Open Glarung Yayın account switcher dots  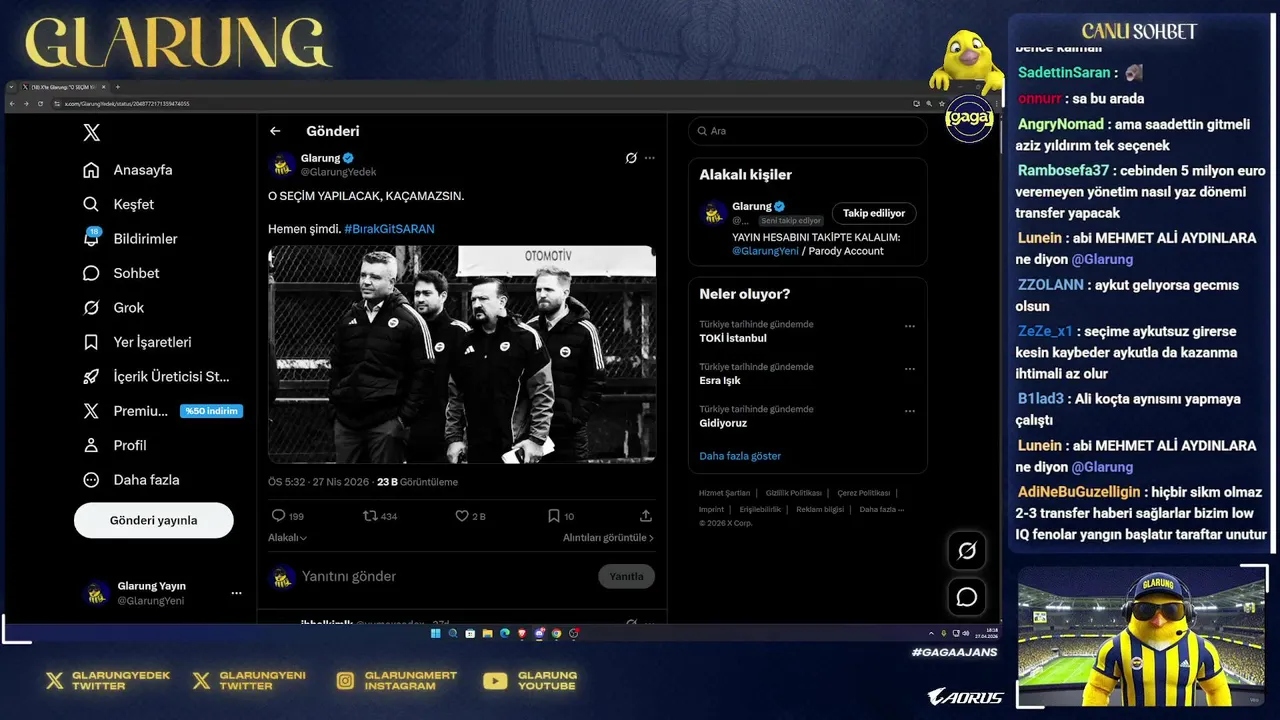point(236,593)
